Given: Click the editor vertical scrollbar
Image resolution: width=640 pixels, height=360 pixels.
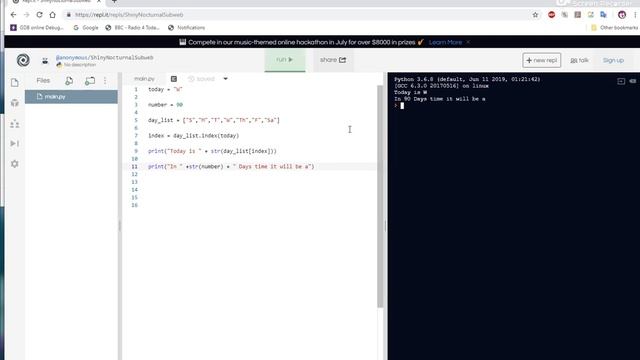Looking at the screenshot, I should (380, 196).
